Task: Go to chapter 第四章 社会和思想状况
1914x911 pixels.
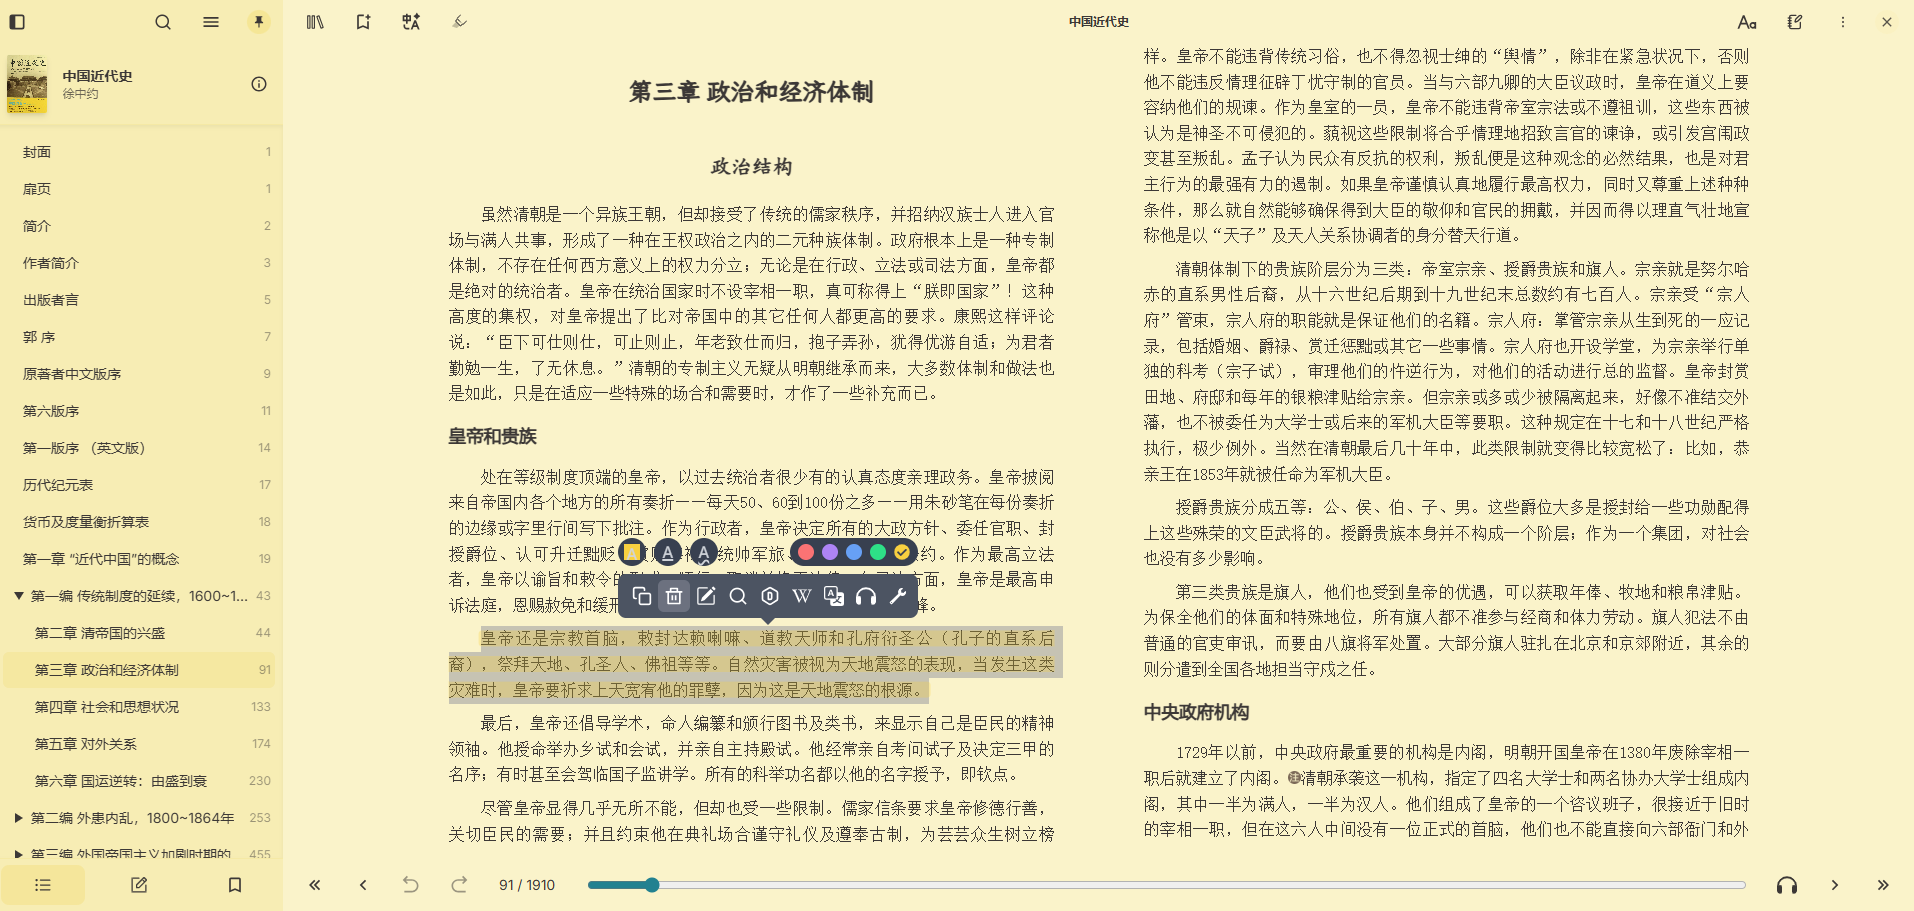Action: (107, 707)
